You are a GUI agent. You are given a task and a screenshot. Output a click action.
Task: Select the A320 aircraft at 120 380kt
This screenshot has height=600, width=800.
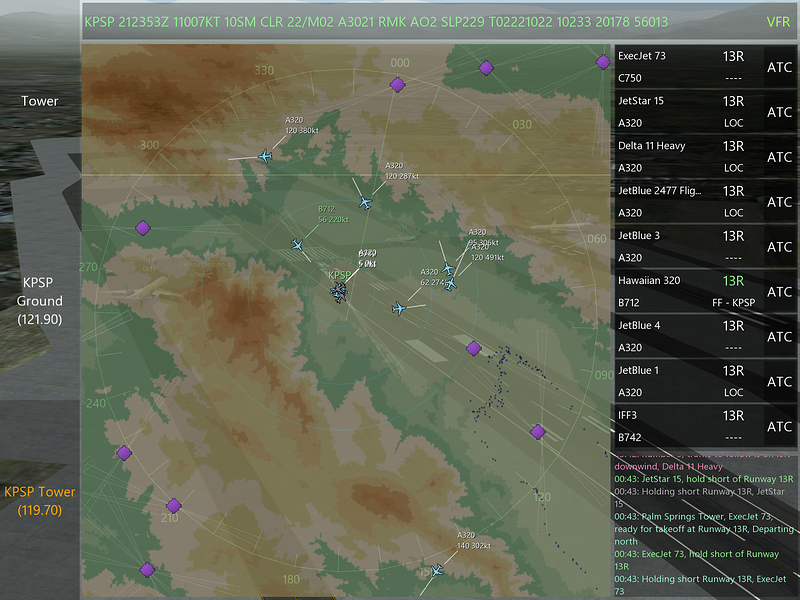click(x=265, y=156)
